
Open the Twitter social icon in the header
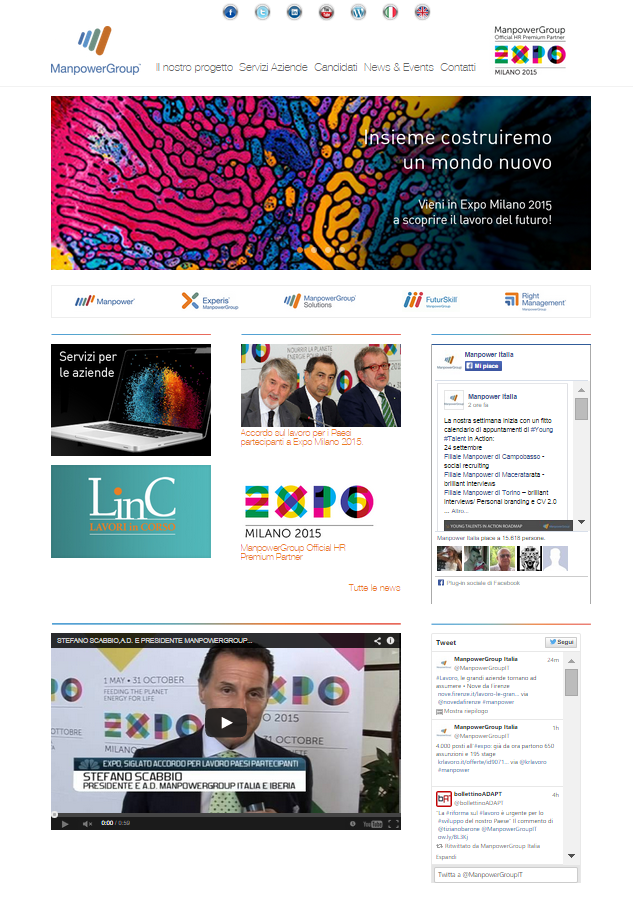(263, 12)
